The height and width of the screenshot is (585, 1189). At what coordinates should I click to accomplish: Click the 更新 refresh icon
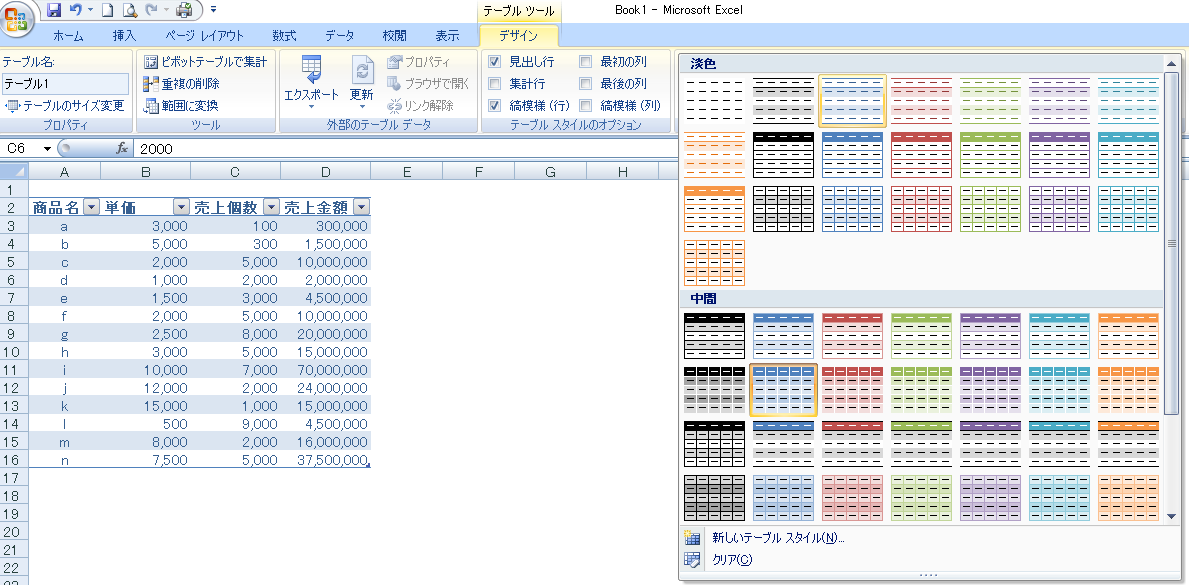tap(361, 80)
